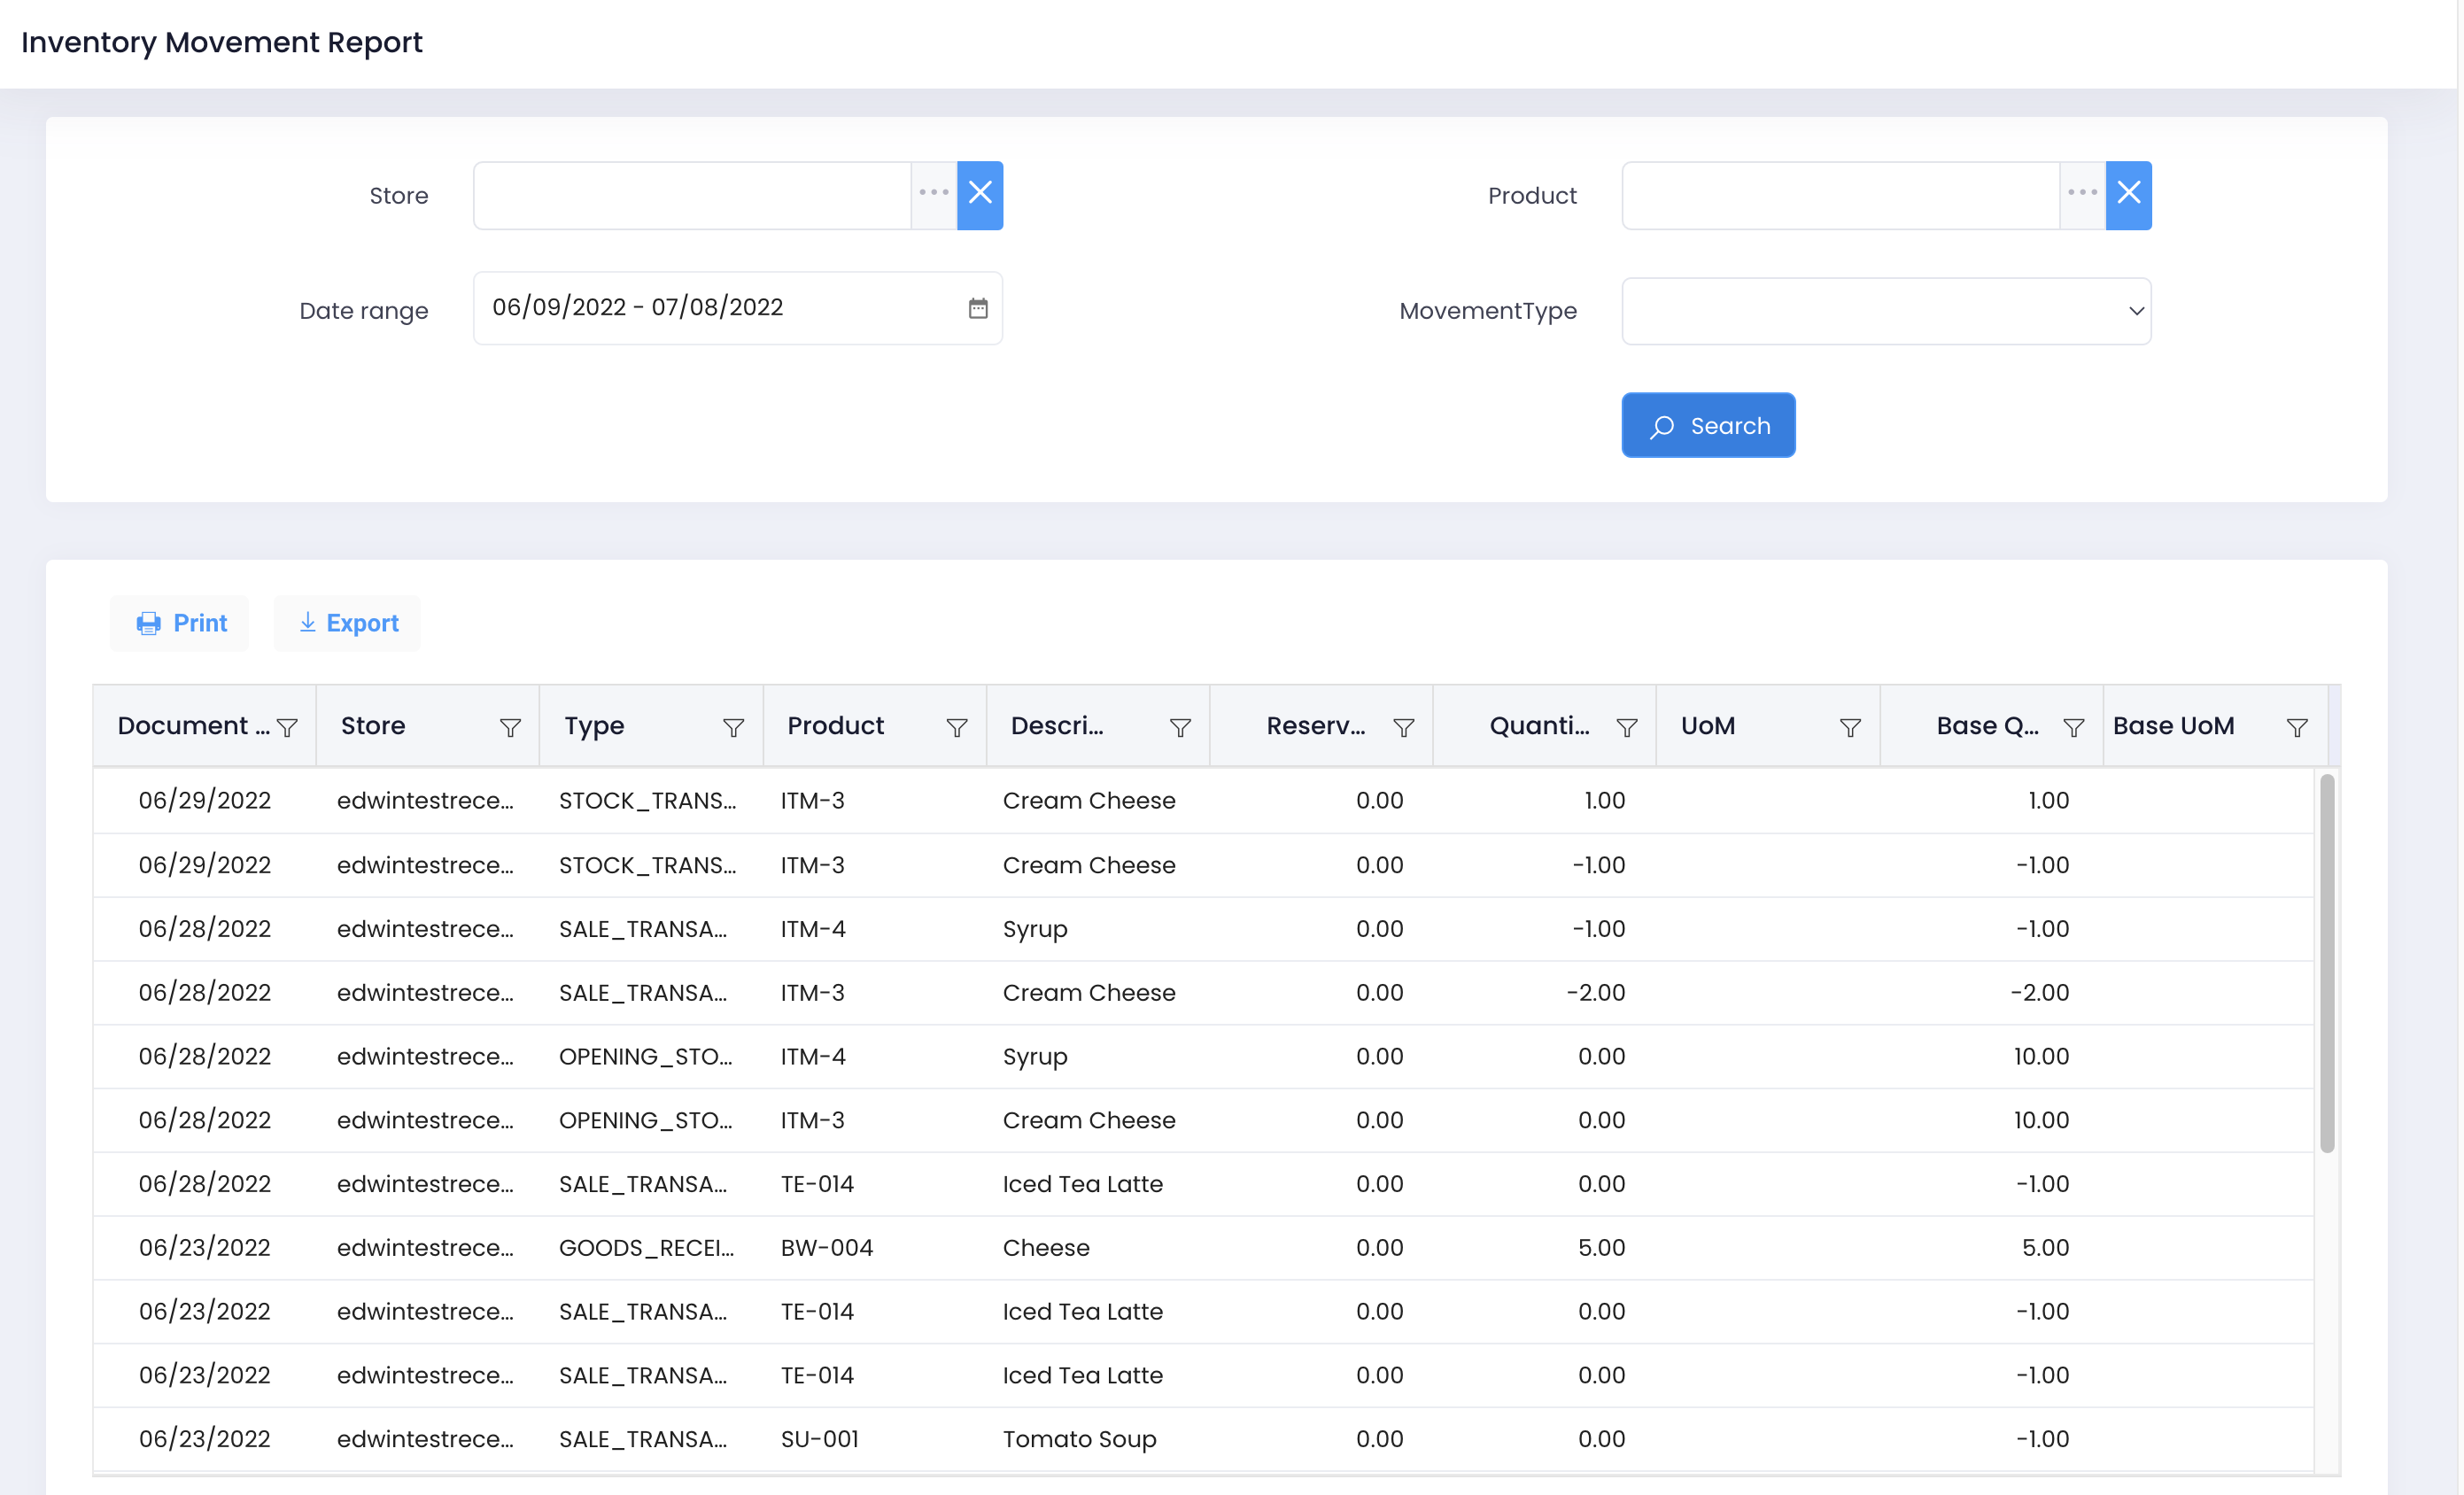Click the Search button
This screenshot has width=2464, height=1495.
pos(1708,425)
